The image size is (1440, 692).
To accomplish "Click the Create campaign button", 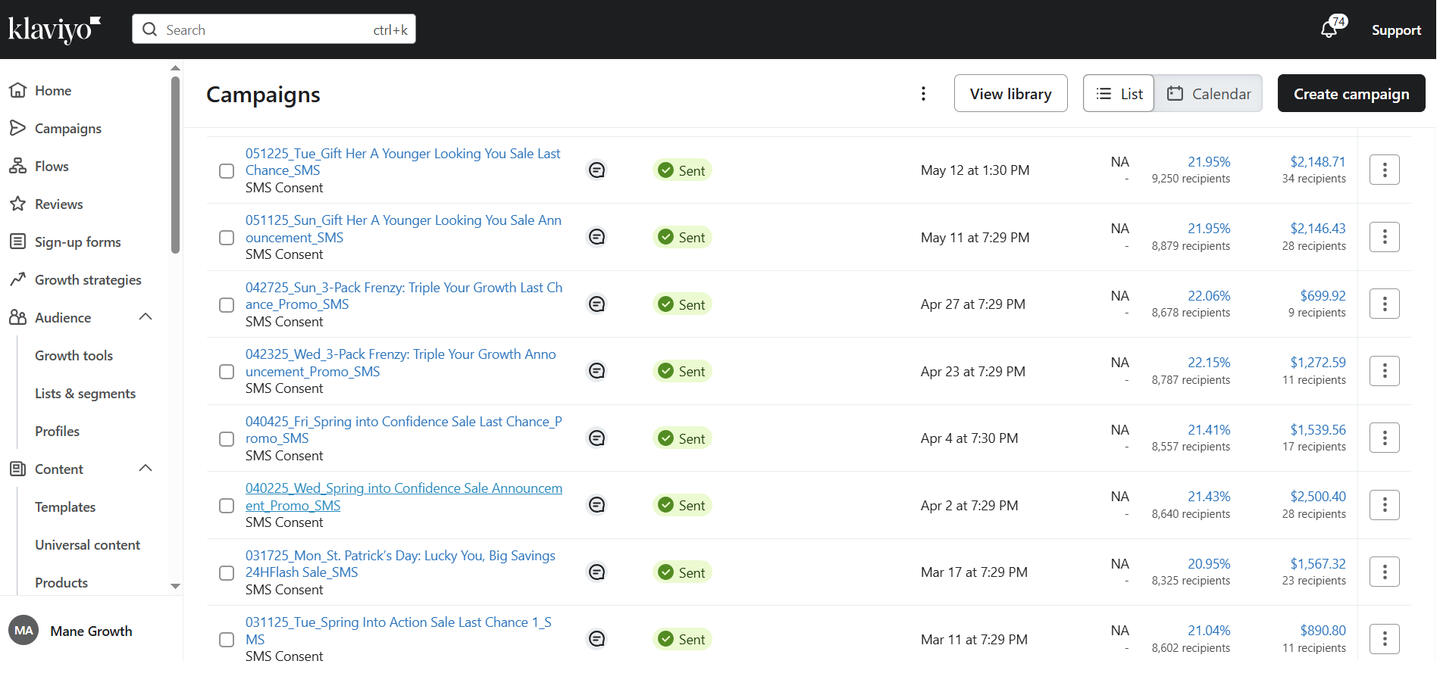I will click(x=1351, y=94).
